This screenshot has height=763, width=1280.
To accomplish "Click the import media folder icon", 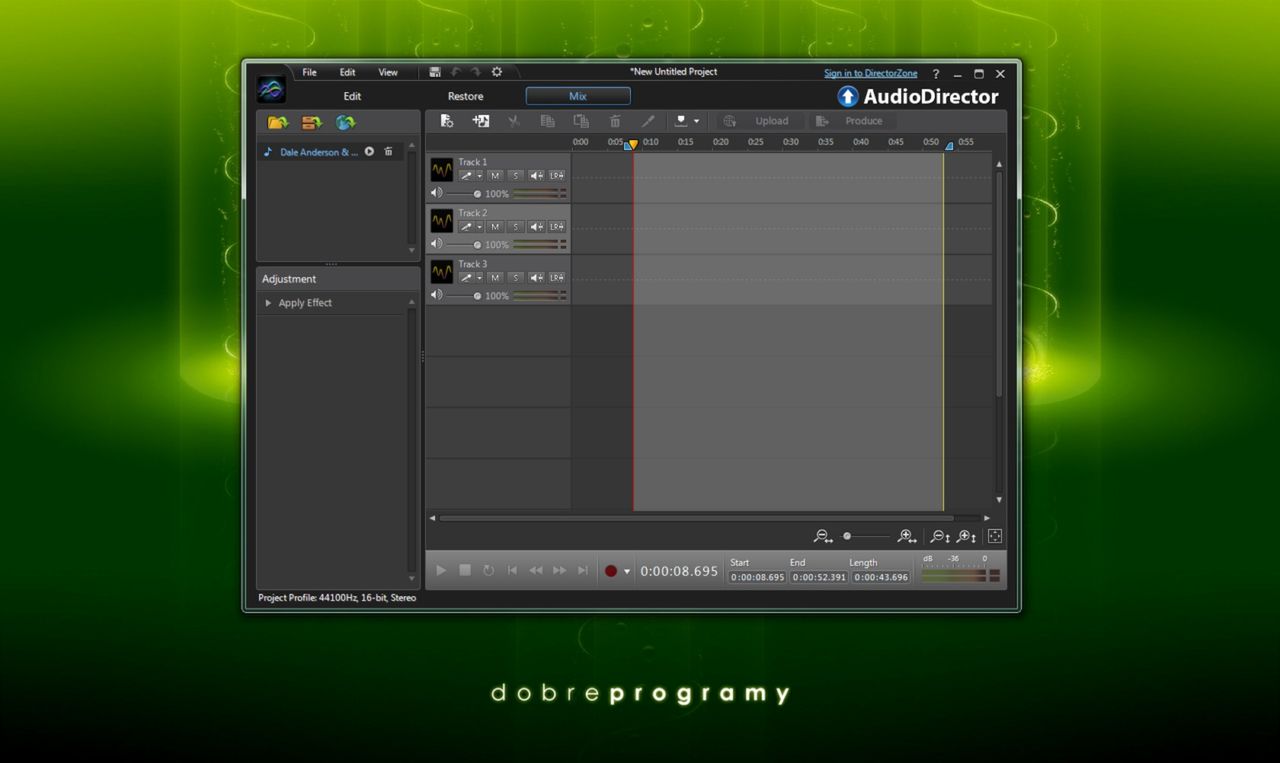I will tap(277, 122).
